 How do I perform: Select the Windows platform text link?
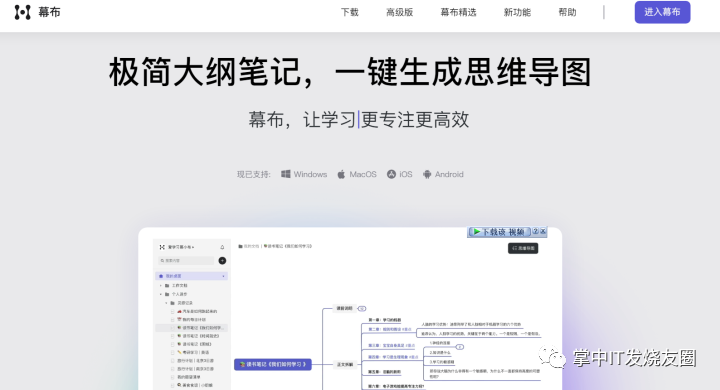tap(310, 174)
